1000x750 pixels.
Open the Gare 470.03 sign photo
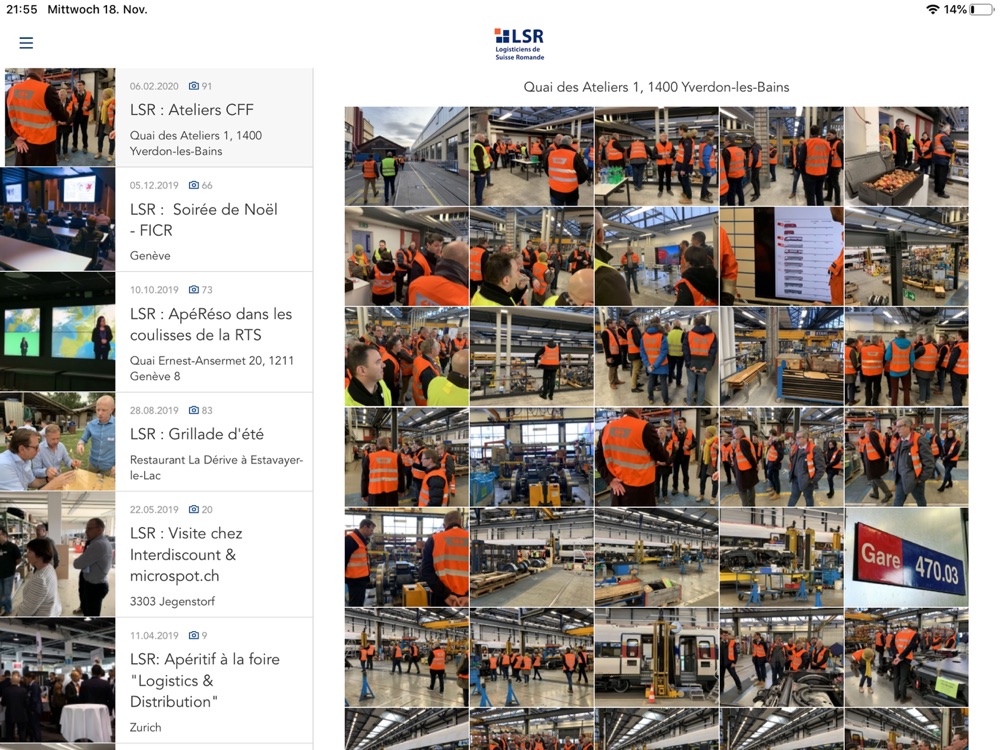[x=906, y=557]
